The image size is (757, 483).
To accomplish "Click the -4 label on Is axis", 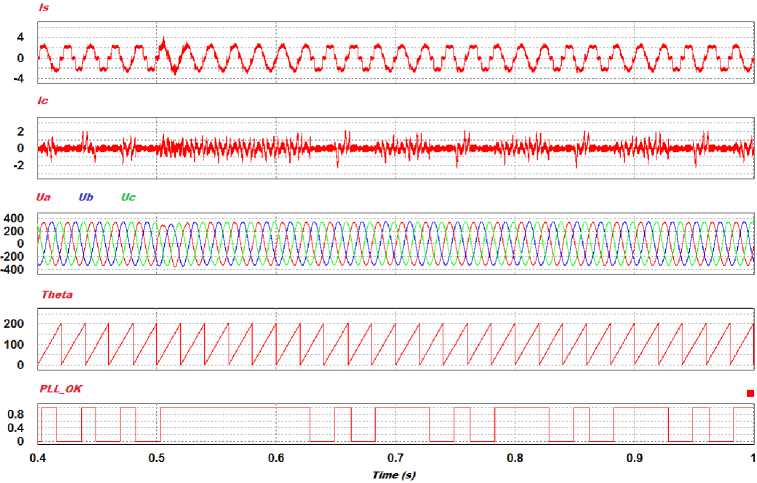I will (17, 79).
